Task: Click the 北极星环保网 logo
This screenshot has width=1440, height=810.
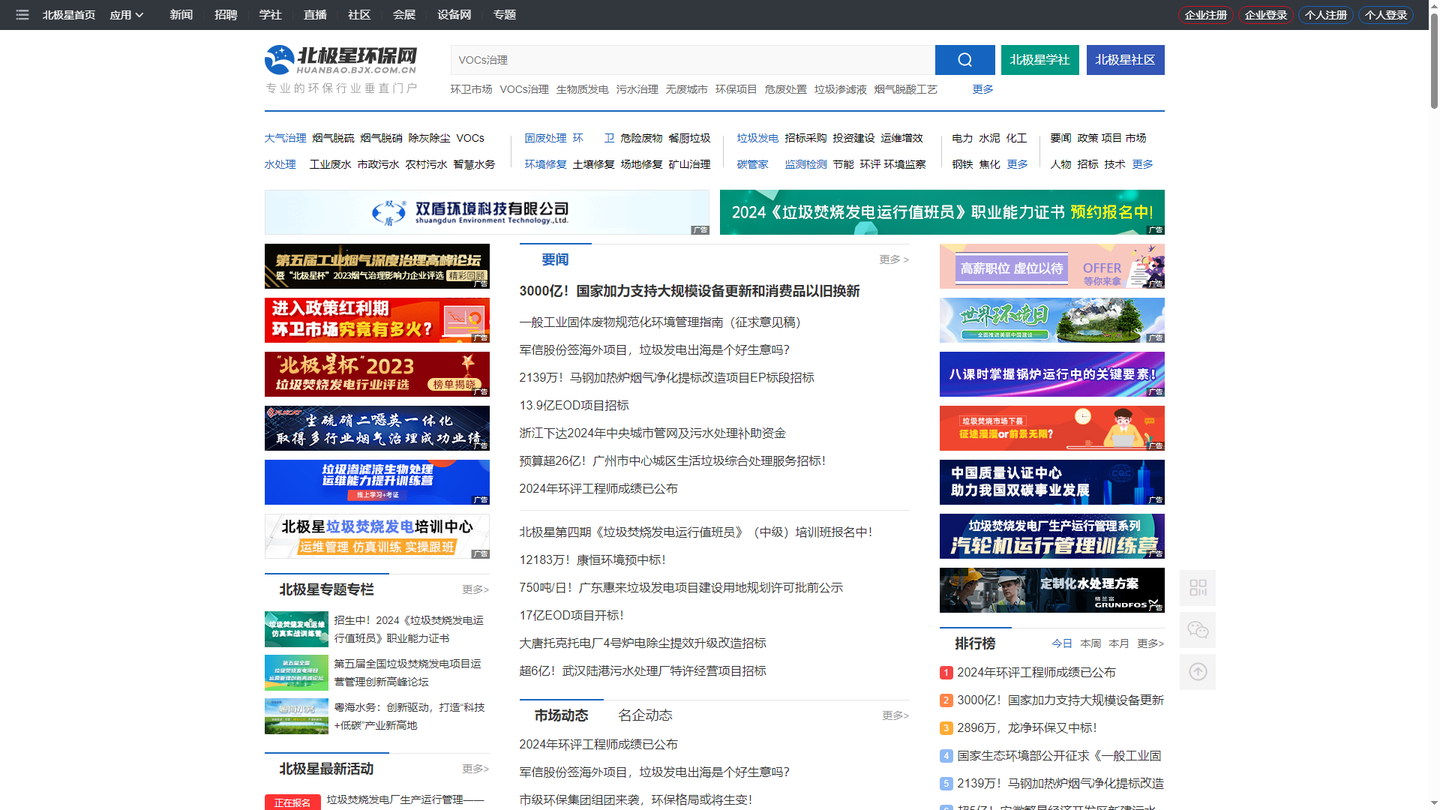Action: 341,60
